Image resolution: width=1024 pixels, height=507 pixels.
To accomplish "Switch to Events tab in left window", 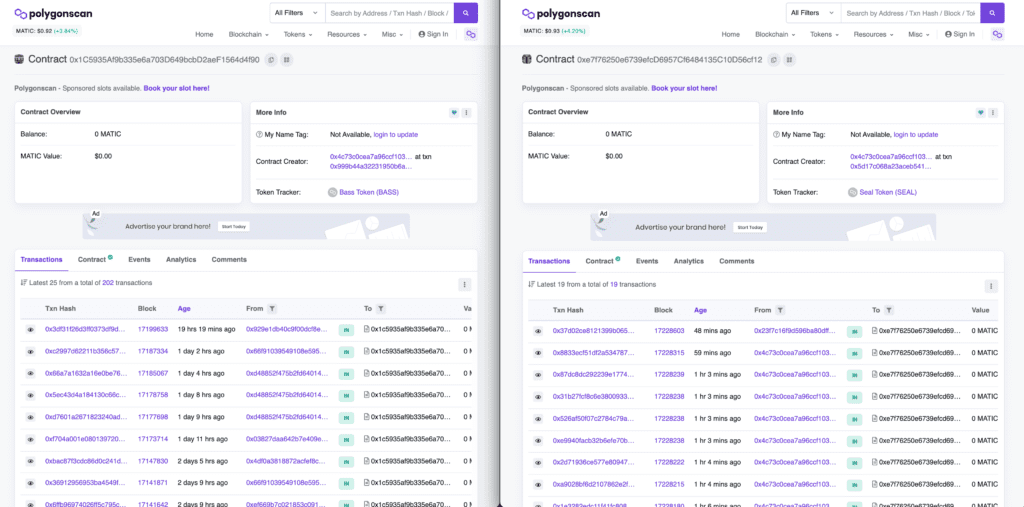I will pyautogui.click(x=139, y=259).
